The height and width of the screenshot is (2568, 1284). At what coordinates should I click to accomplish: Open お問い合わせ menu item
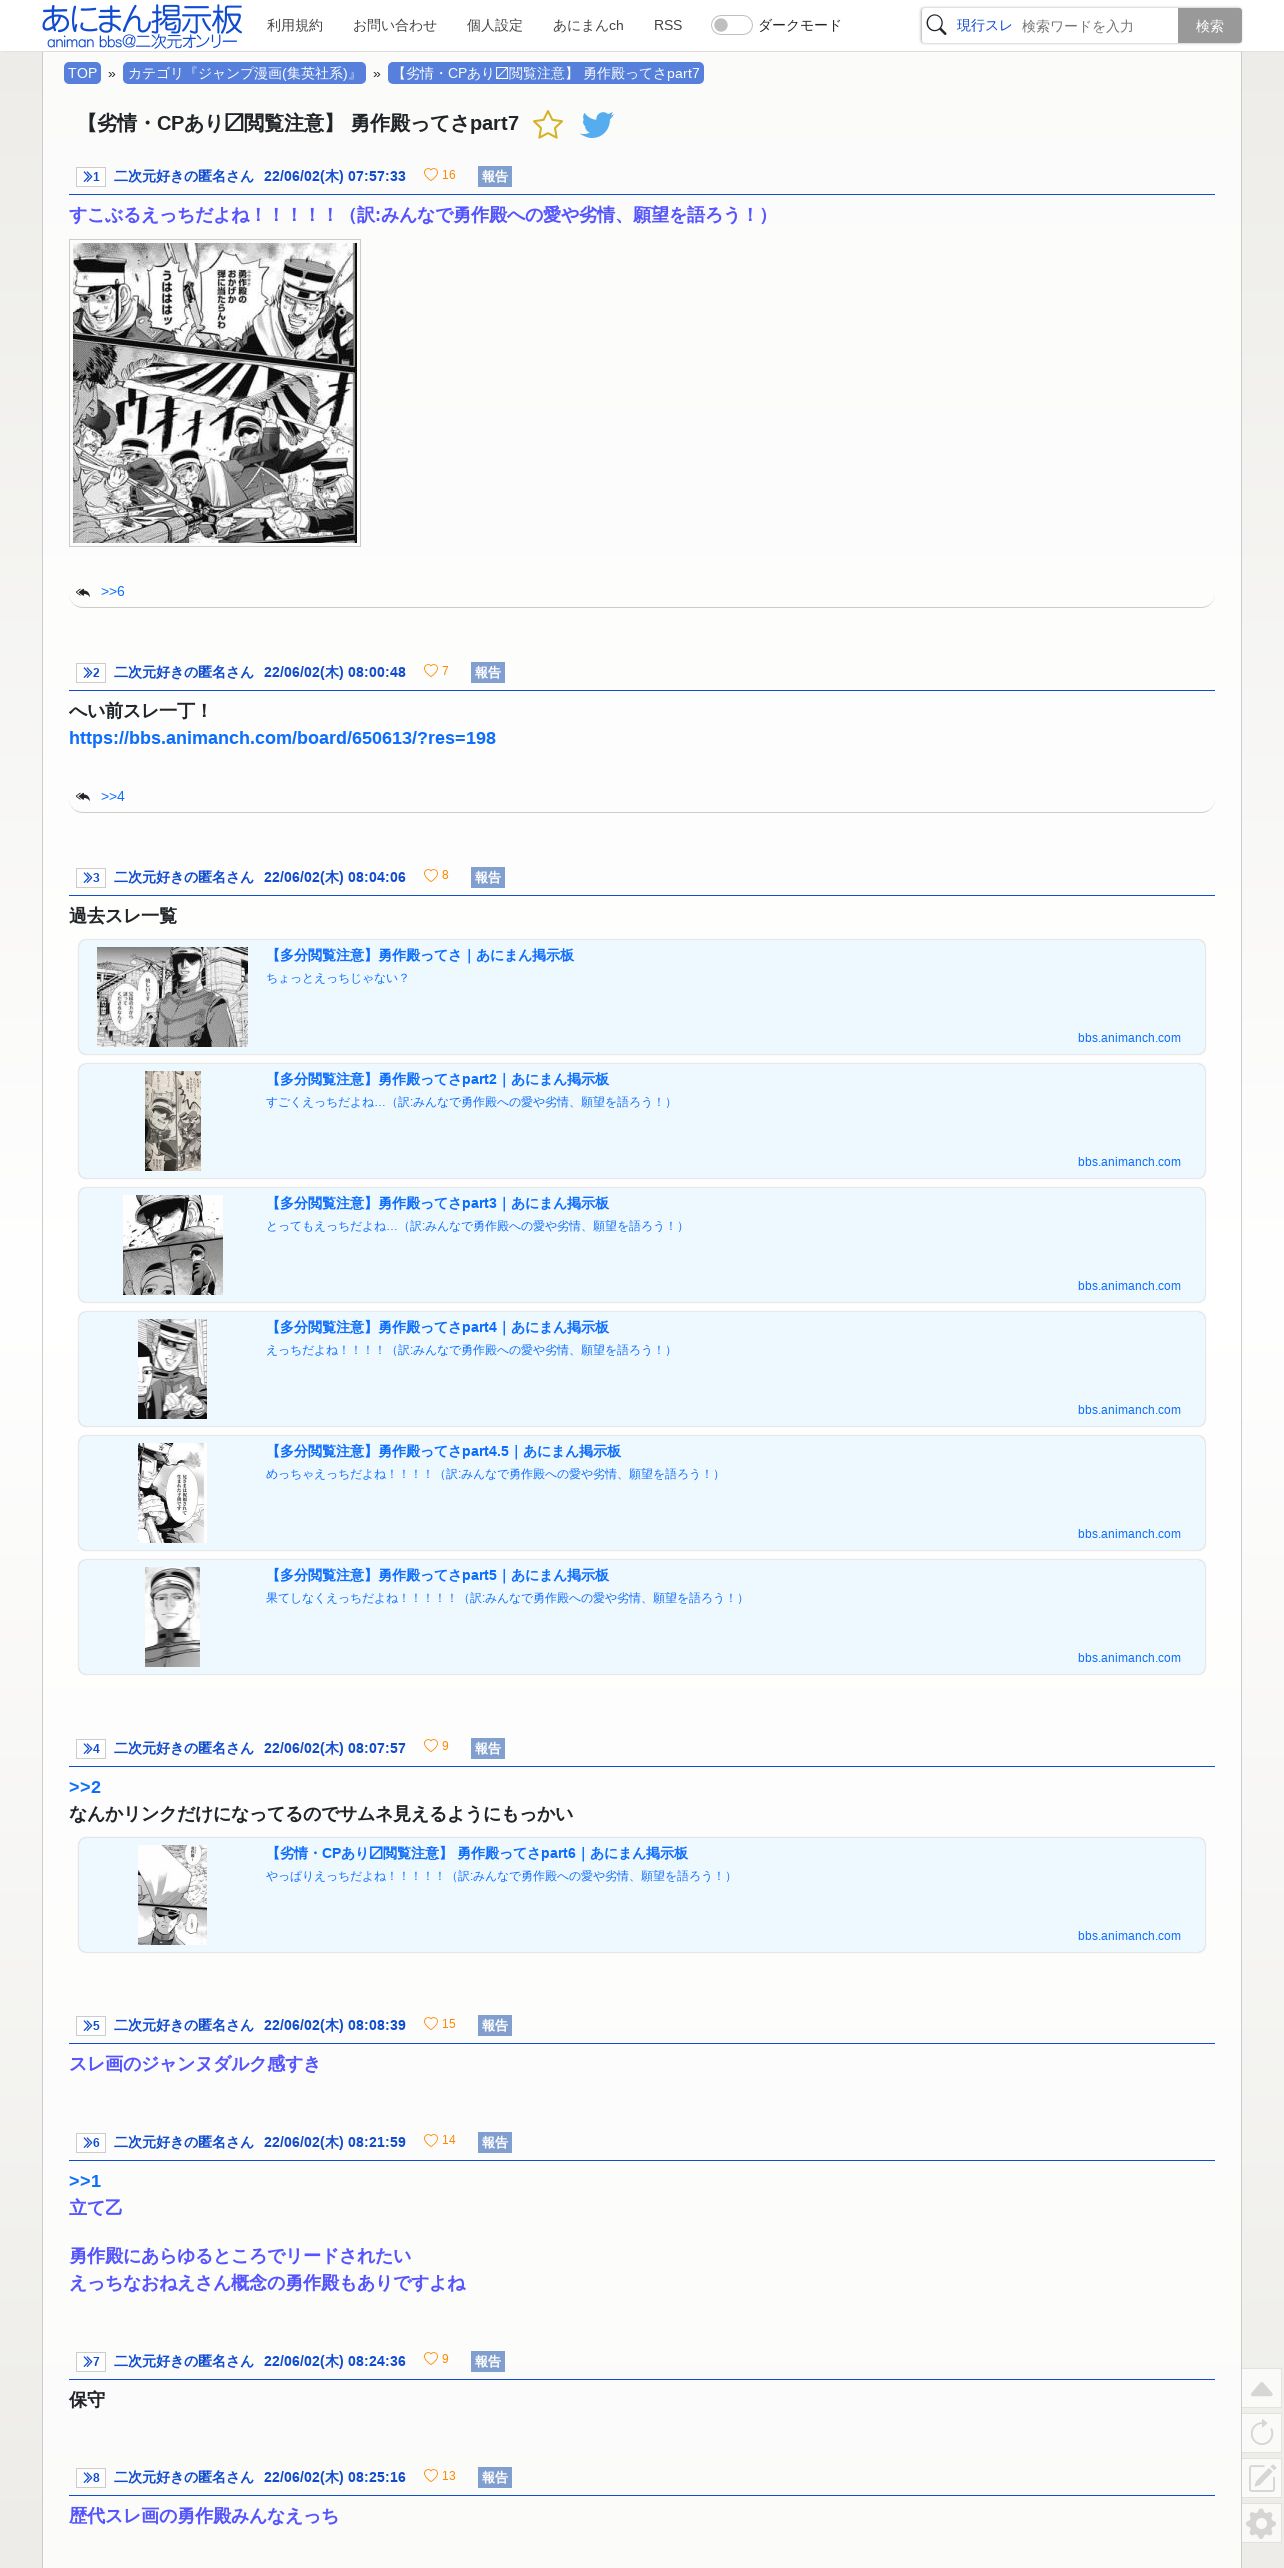coord(395,25)
